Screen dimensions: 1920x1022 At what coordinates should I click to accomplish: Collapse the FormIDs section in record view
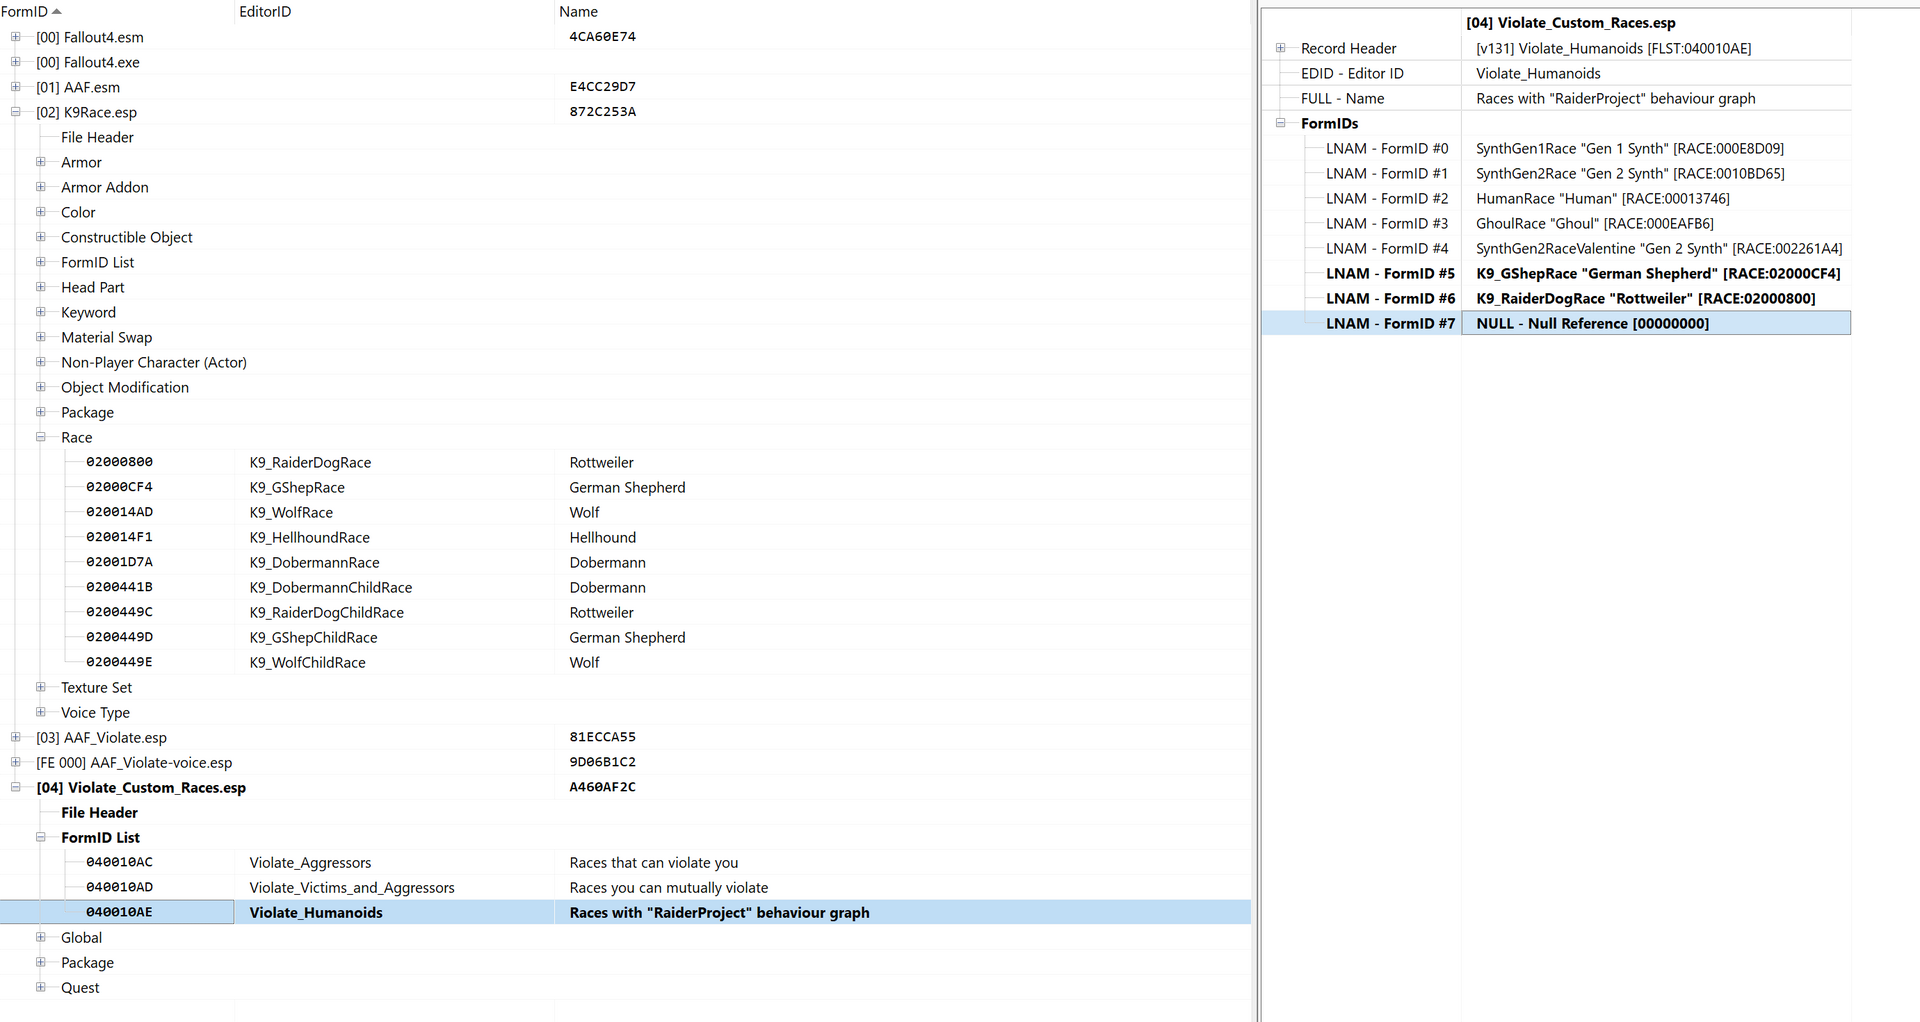pyautogui.click(x=1280, y=123)
